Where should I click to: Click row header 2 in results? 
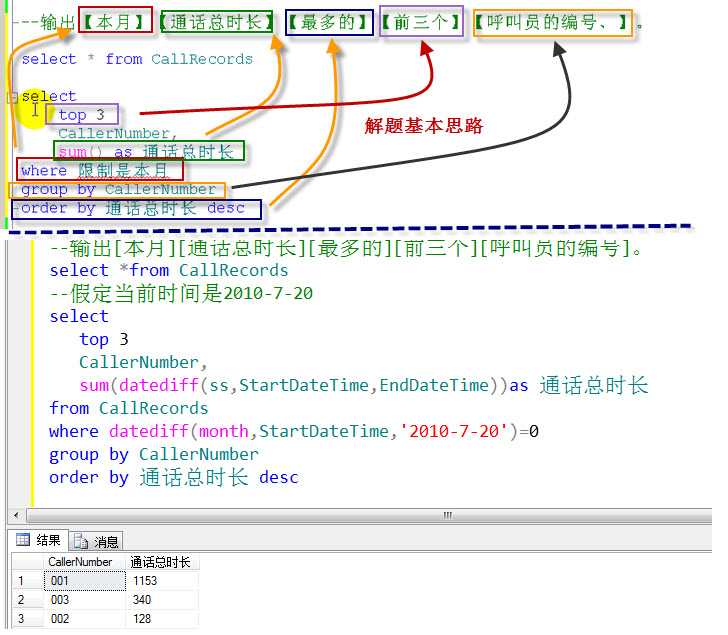(x=27, y=600)
